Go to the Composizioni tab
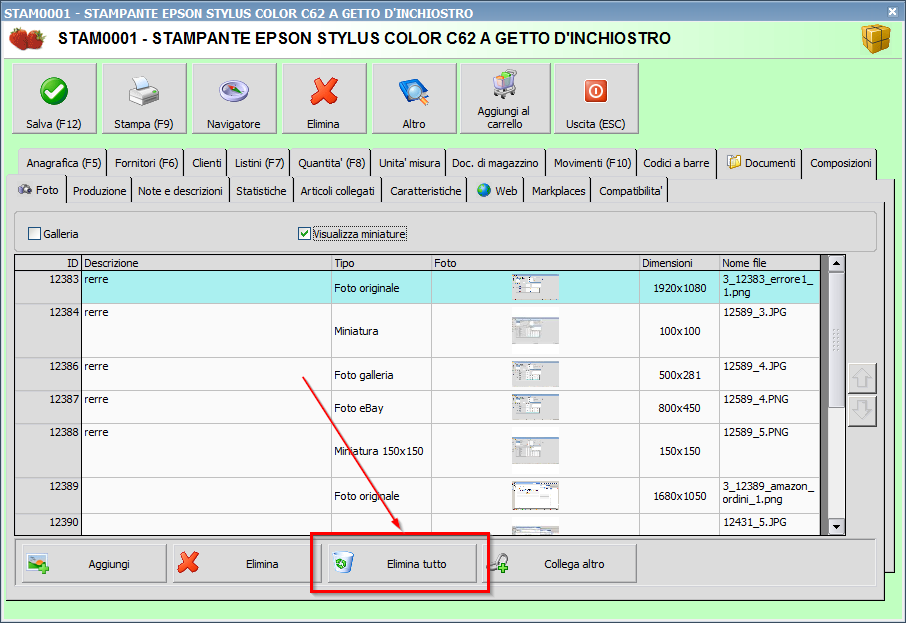Image resolution: width=906 pixels, height=623 pixels. (840, 163)
